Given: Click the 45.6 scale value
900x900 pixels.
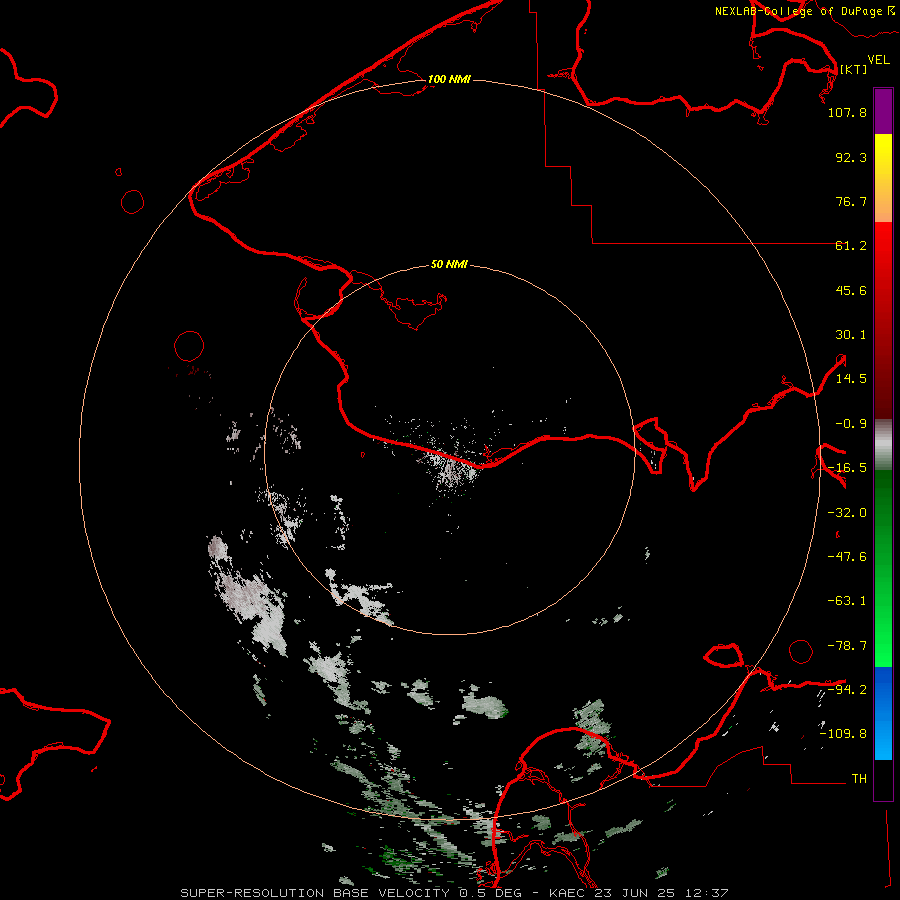Looking at the screenshot, I should coord(851,290).
